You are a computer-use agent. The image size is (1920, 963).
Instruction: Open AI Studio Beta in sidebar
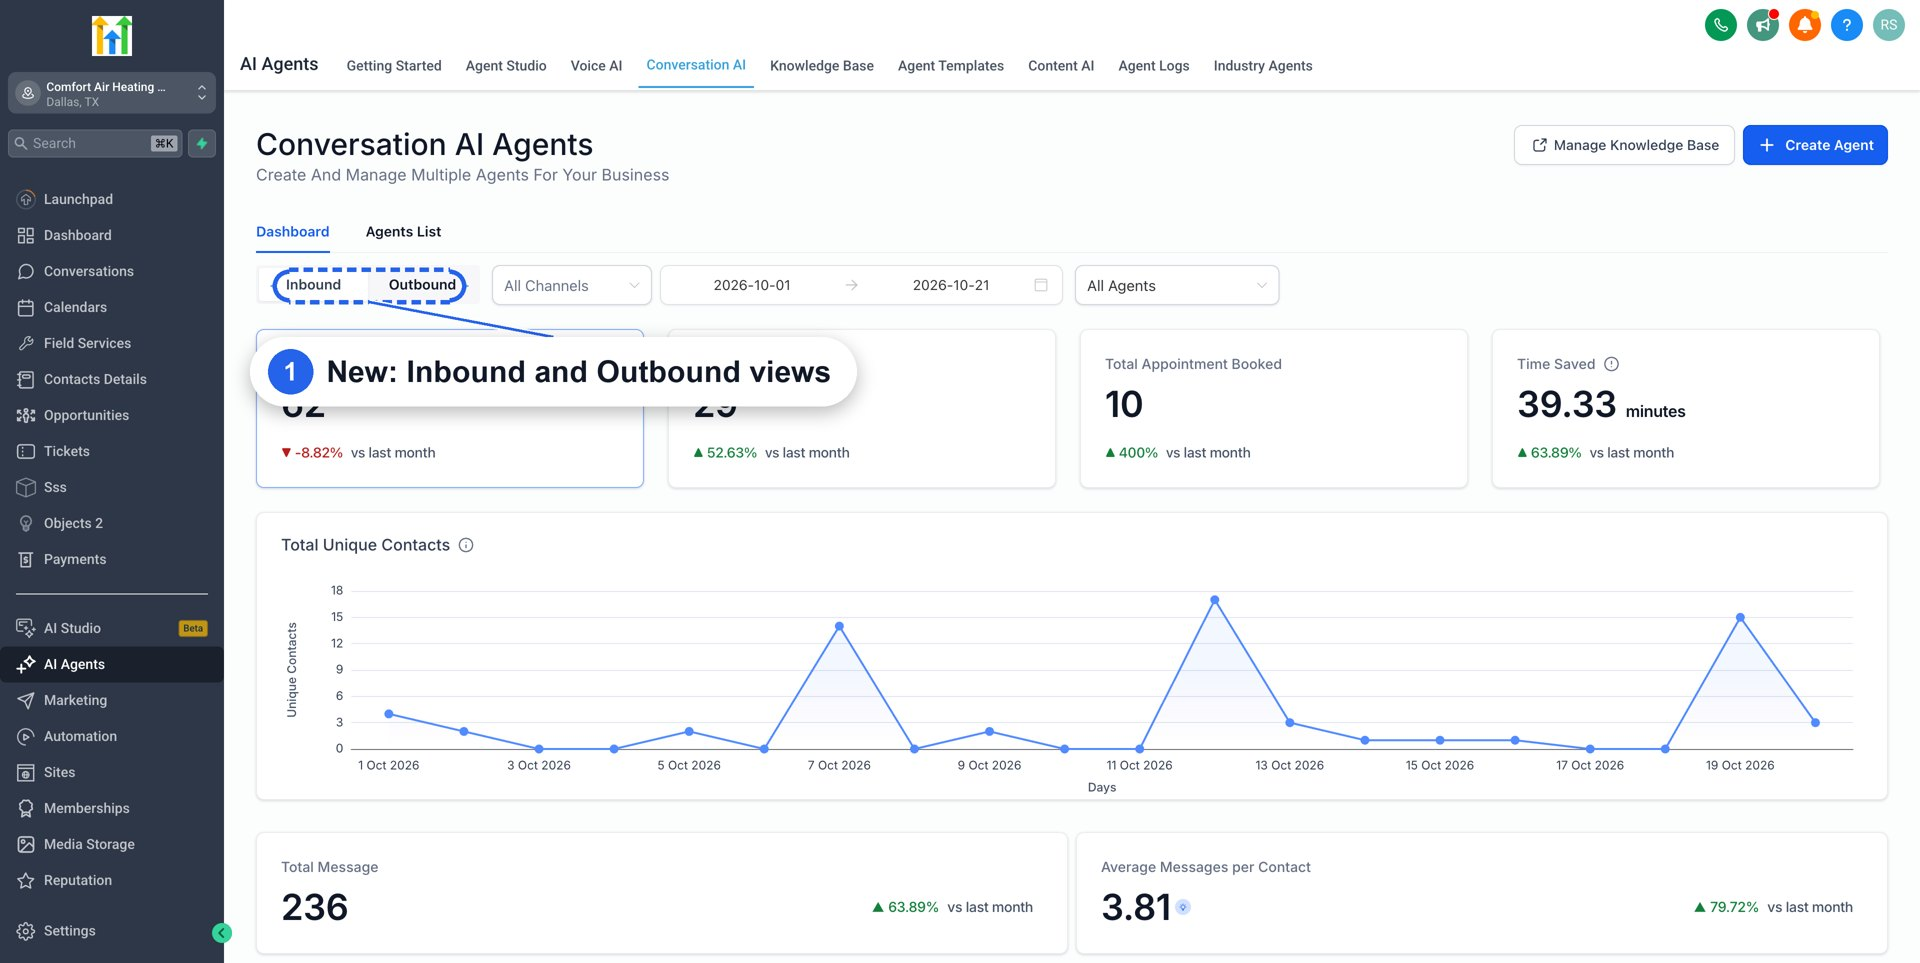[112, 628]
